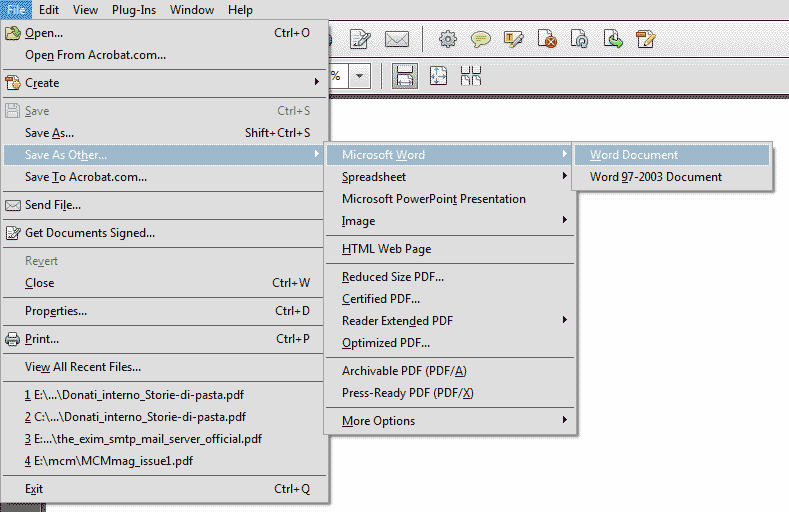789x512 pixels.
Task: Click the edit page pencil icon
Action: tap(646, 39)
